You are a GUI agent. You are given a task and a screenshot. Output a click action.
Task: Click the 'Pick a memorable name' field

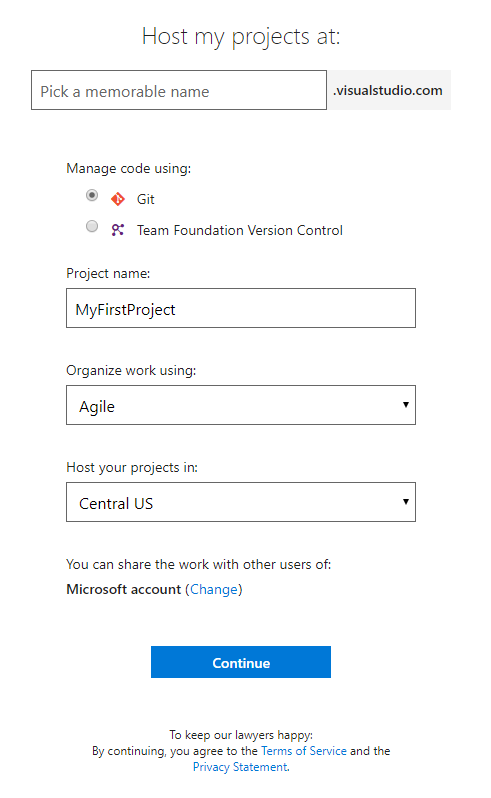click(179, 90)
